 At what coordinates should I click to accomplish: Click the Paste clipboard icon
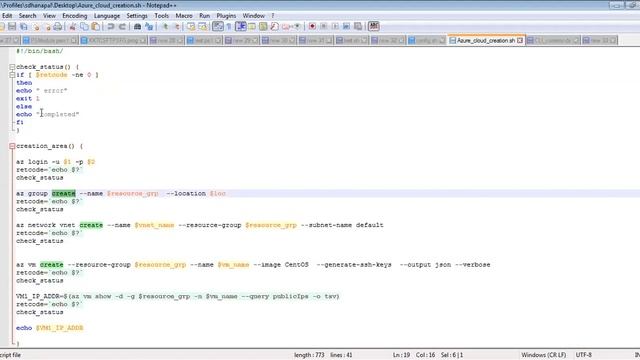(x=95, y=27)
